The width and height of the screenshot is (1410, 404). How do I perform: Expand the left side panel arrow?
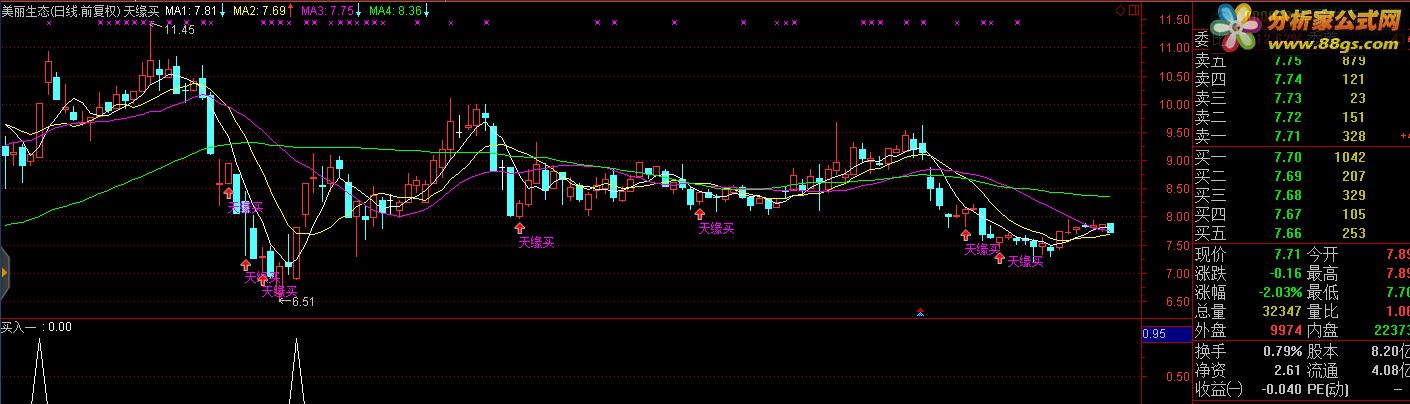(4, 271)
